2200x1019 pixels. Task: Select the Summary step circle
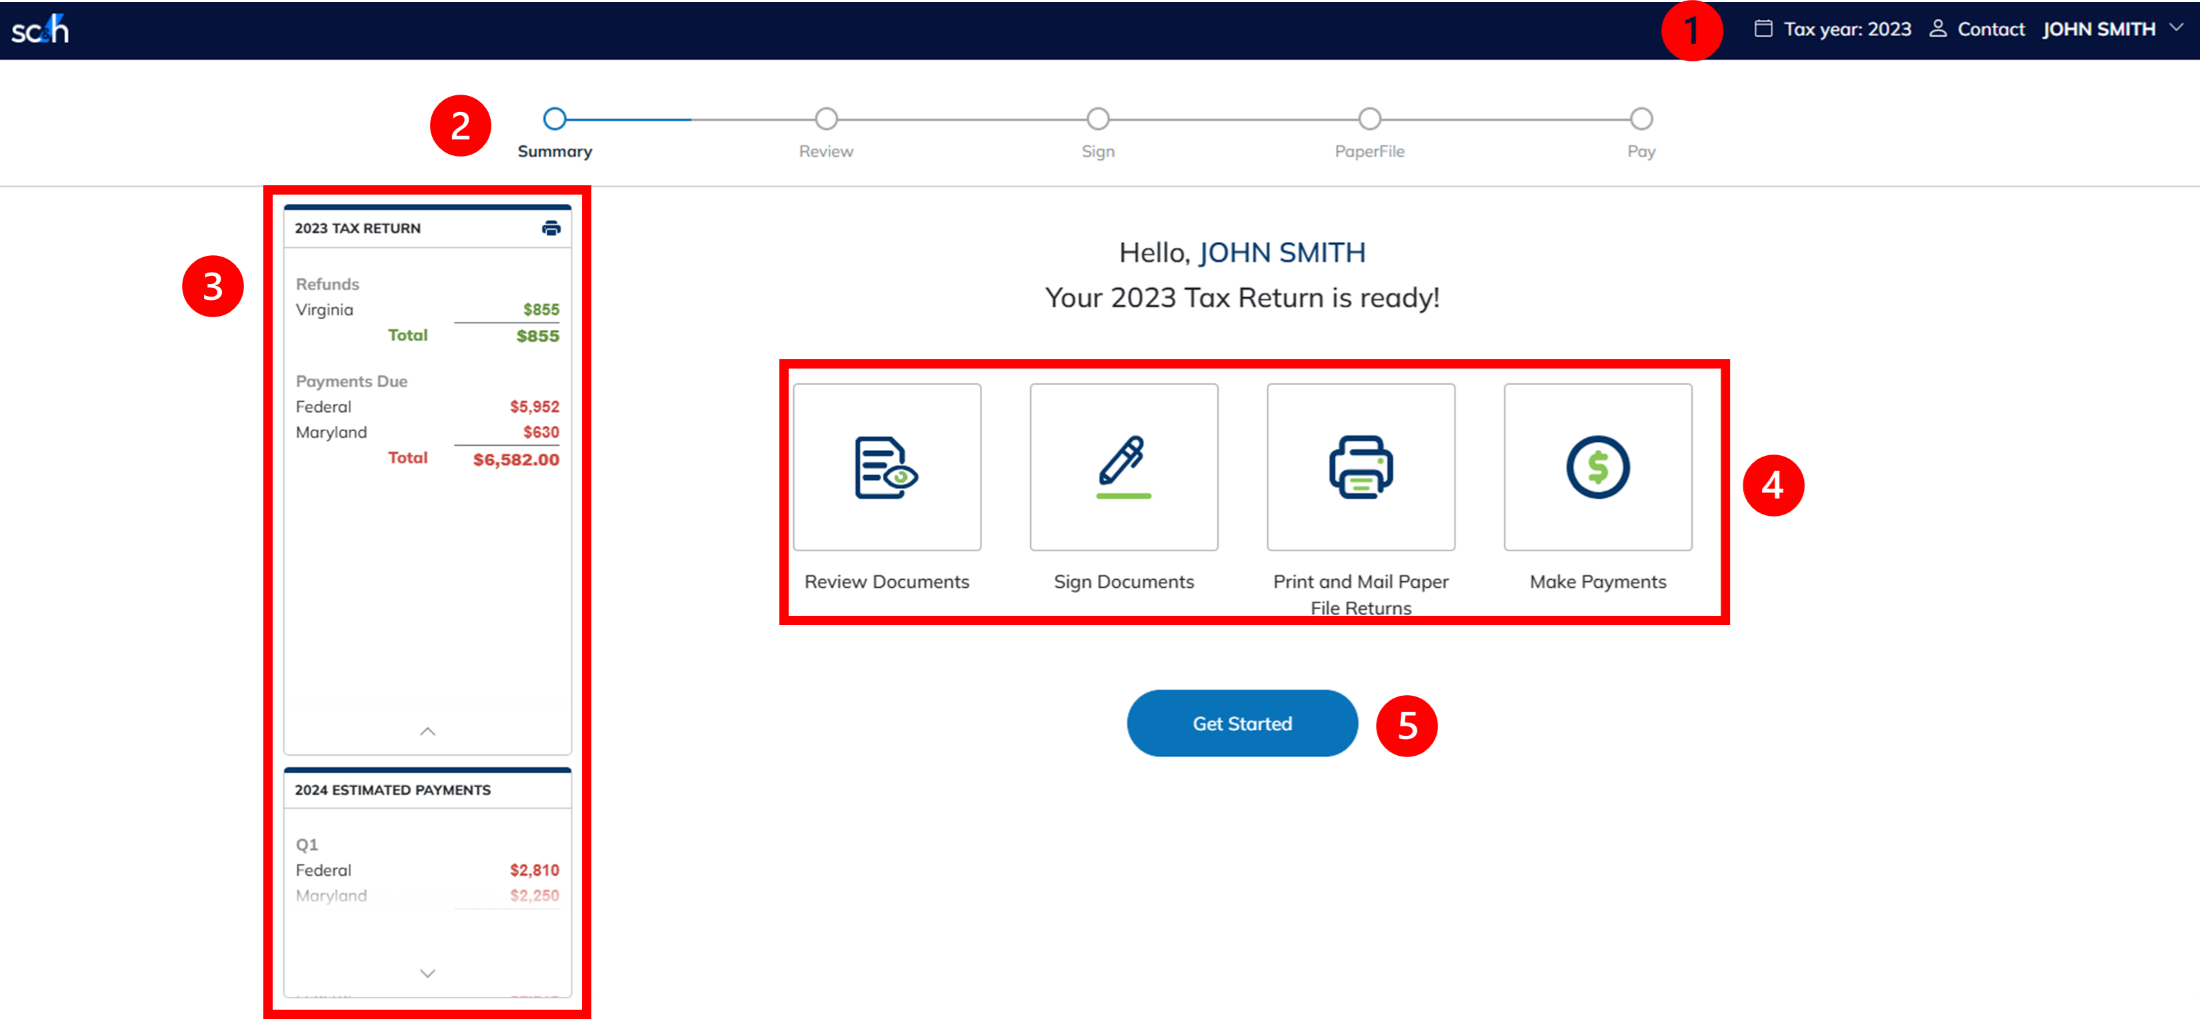coord(555,119)
